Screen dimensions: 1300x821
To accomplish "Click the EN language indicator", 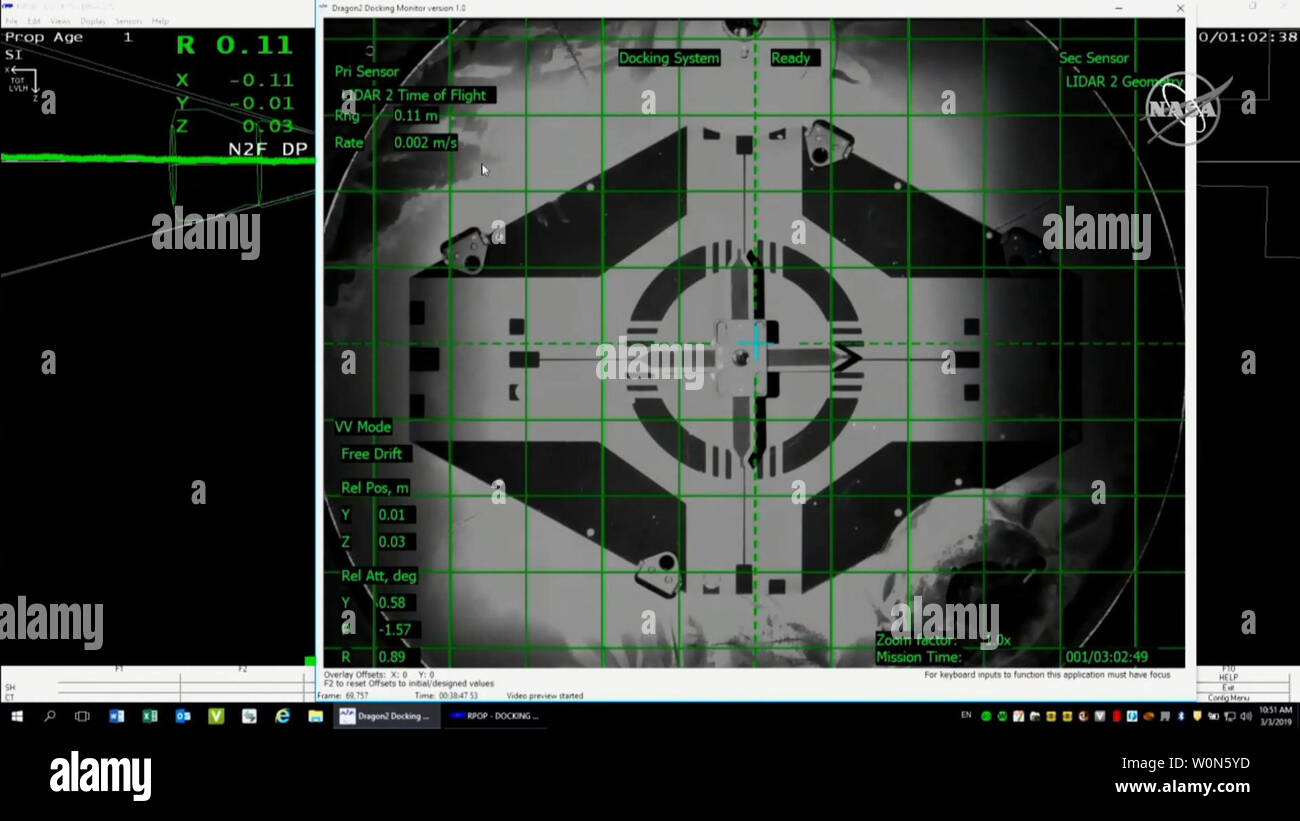I will coord(966,715).
